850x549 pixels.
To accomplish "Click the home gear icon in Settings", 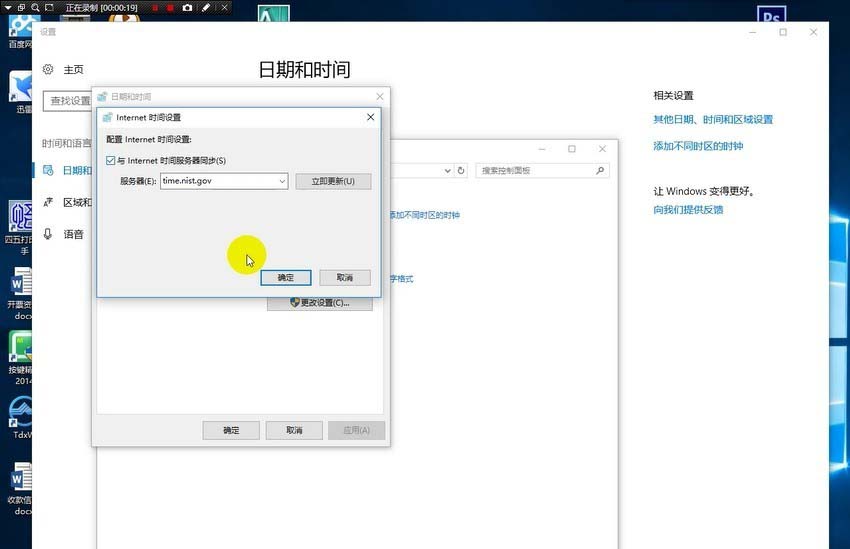I will click(48, 69).
